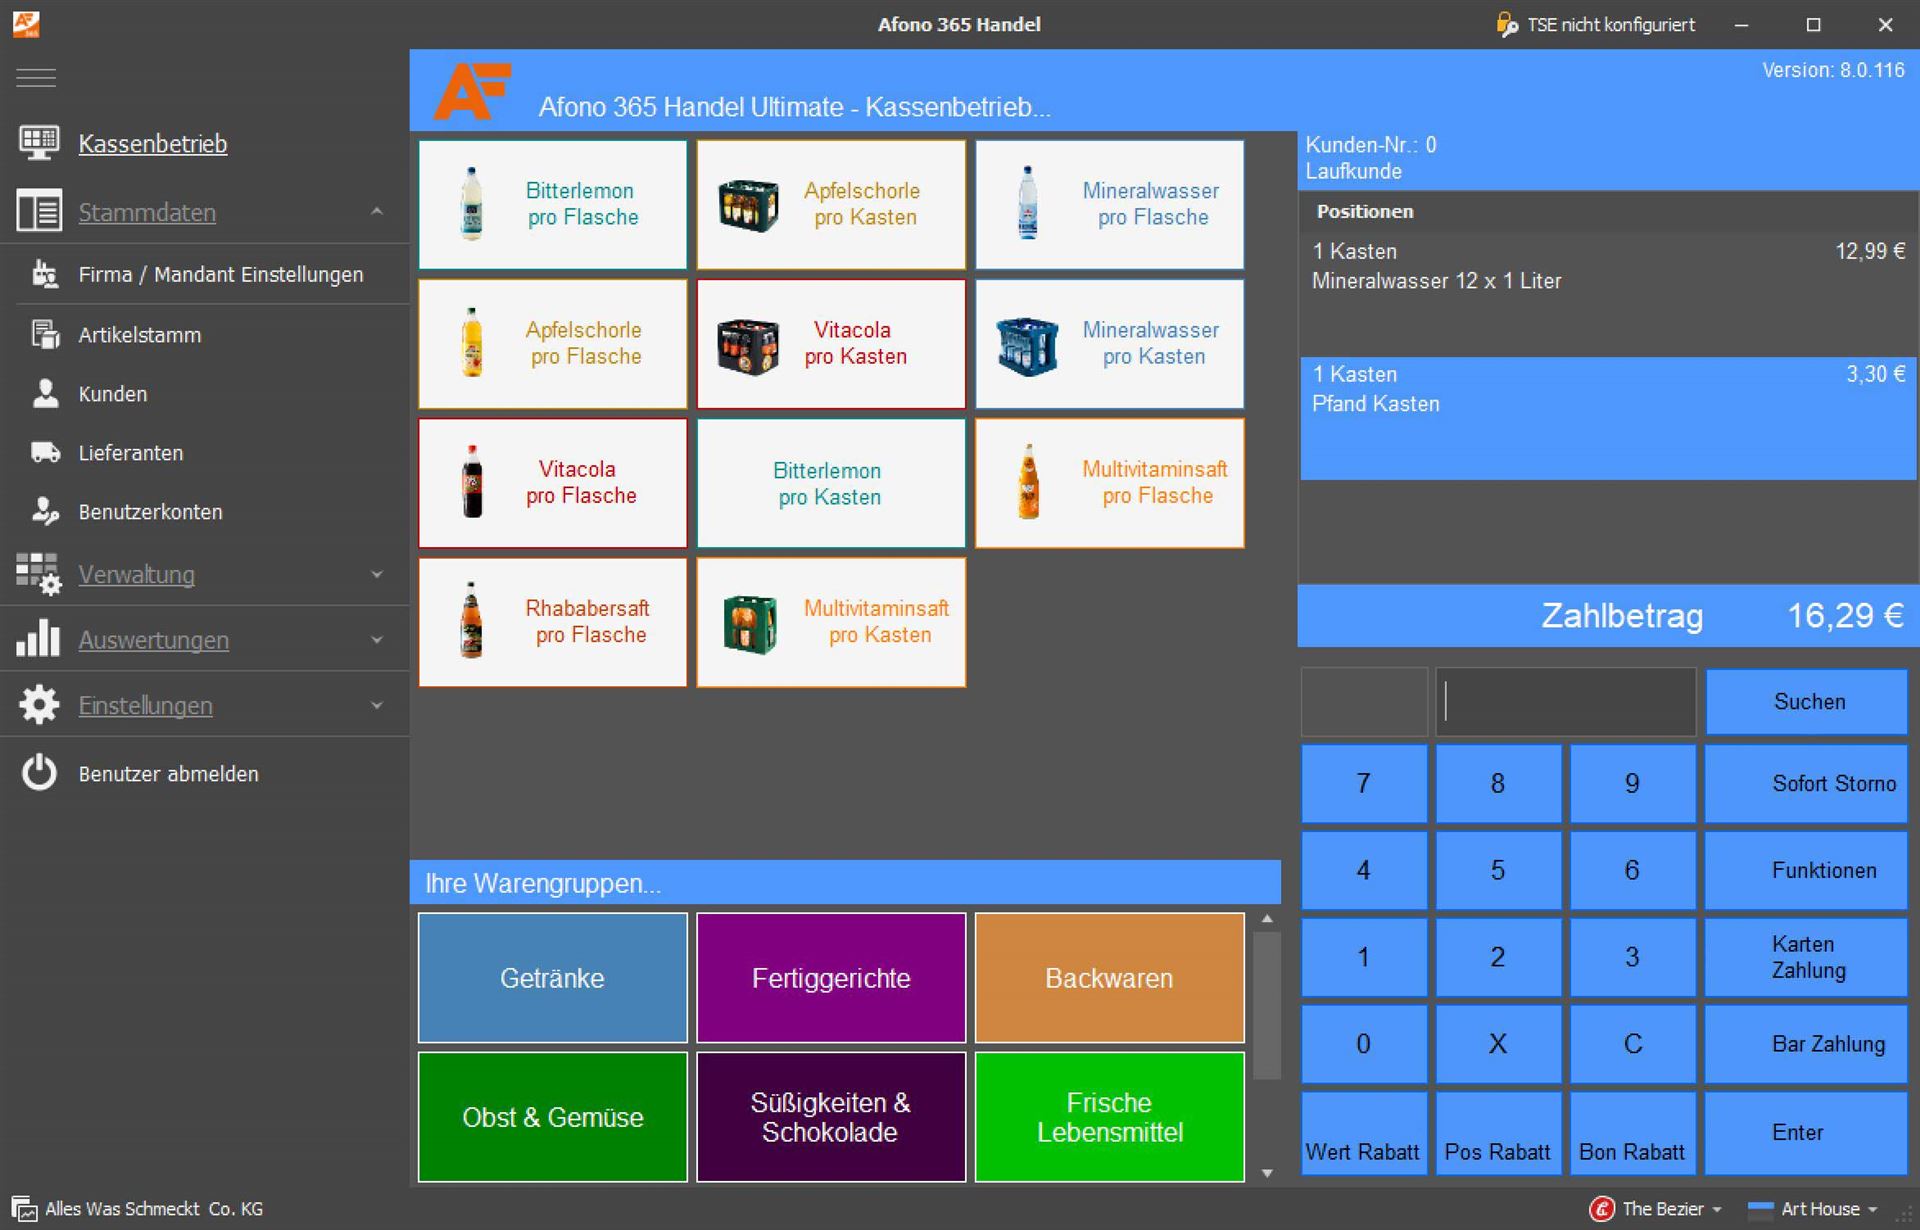The height and width of the screenshot is (1230, 1920).
Task: Select Rhababersaft pro Flasche product tile
Action: point(553,621)
